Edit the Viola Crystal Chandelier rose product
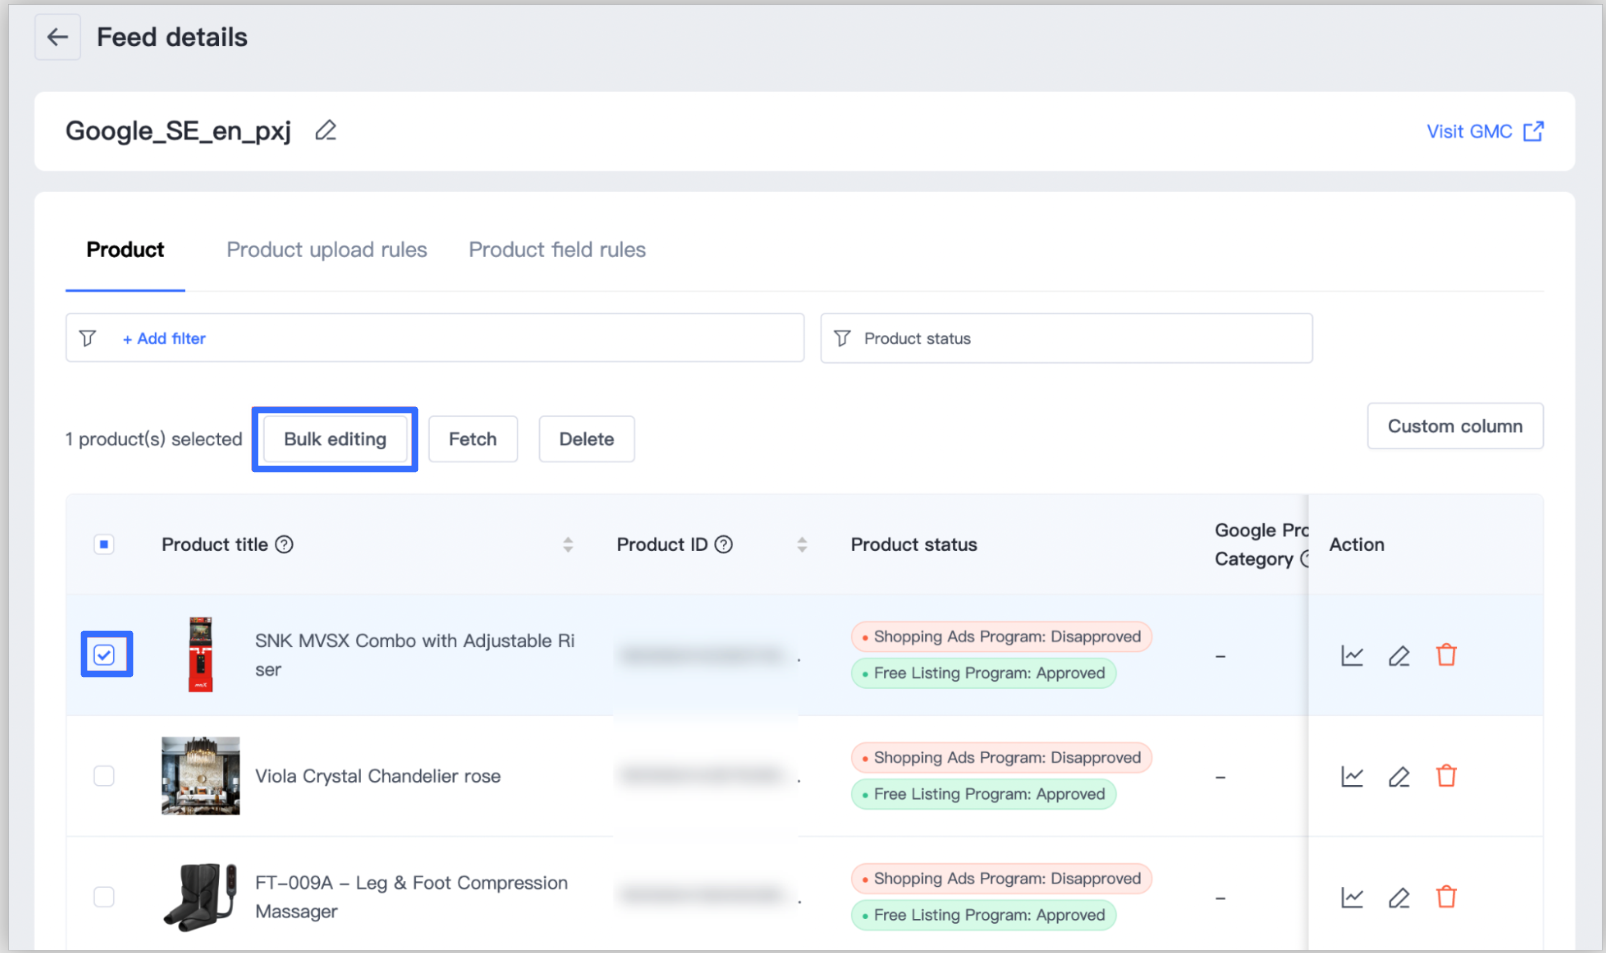Screen dimensions: 1606x953 coord(1399,777)
